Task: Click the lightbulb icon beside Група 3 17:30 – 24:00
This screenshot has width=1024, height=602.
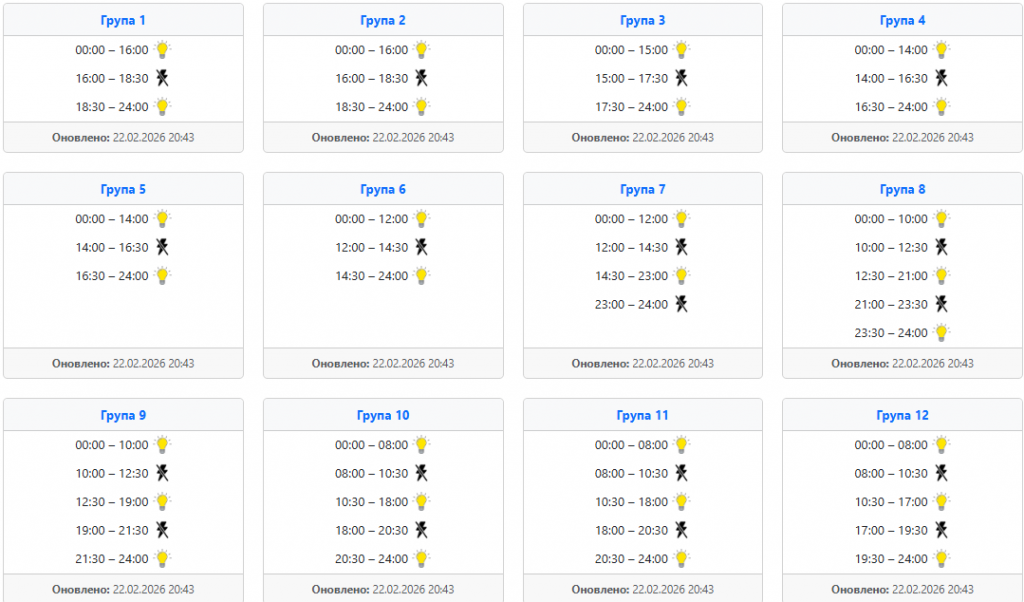Action: (682, 106)
